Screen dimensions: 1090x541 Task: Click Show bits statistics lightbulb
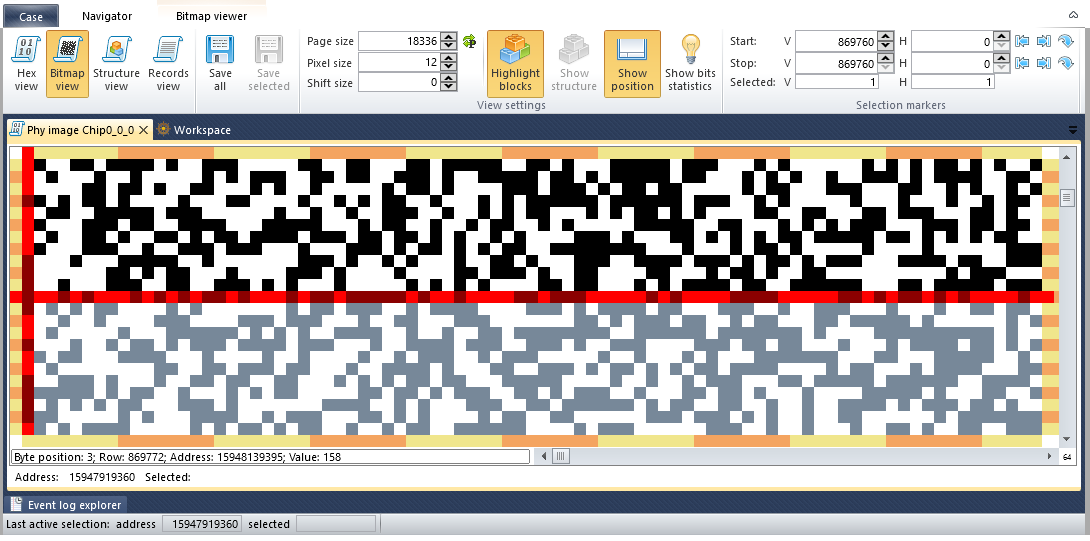coord(690,64)
